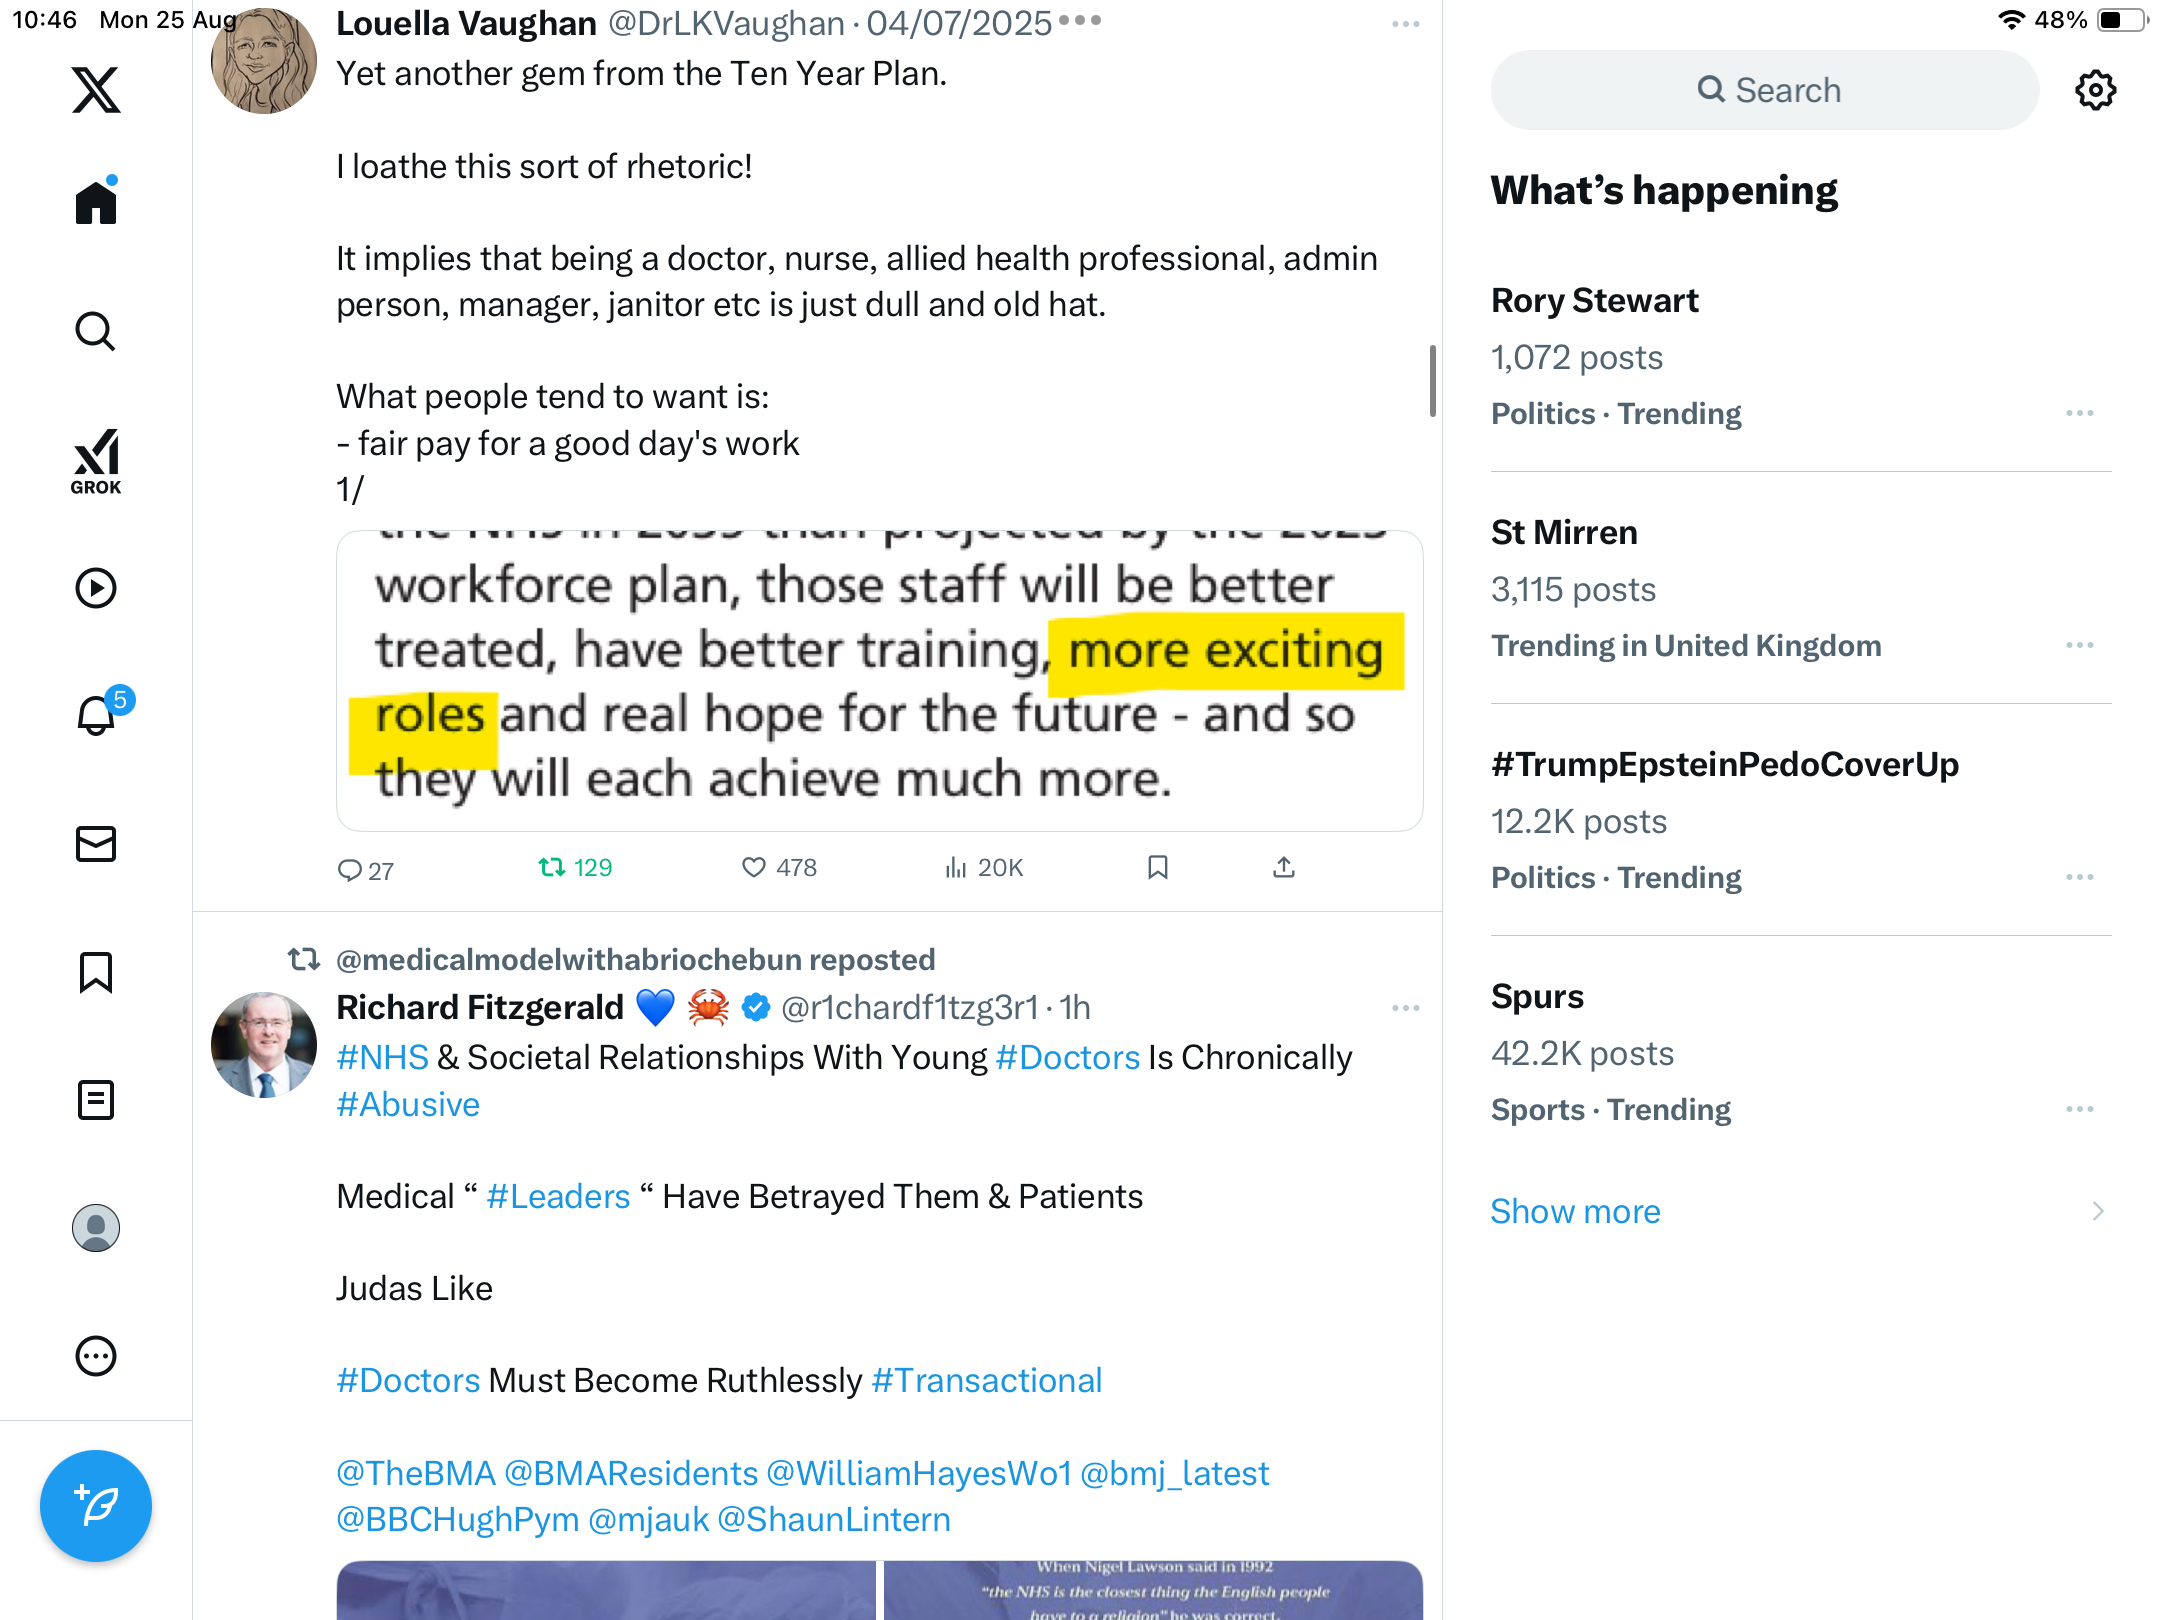View reply count on Louella's post
The image size is (2160, 1620).
point(366,870)
